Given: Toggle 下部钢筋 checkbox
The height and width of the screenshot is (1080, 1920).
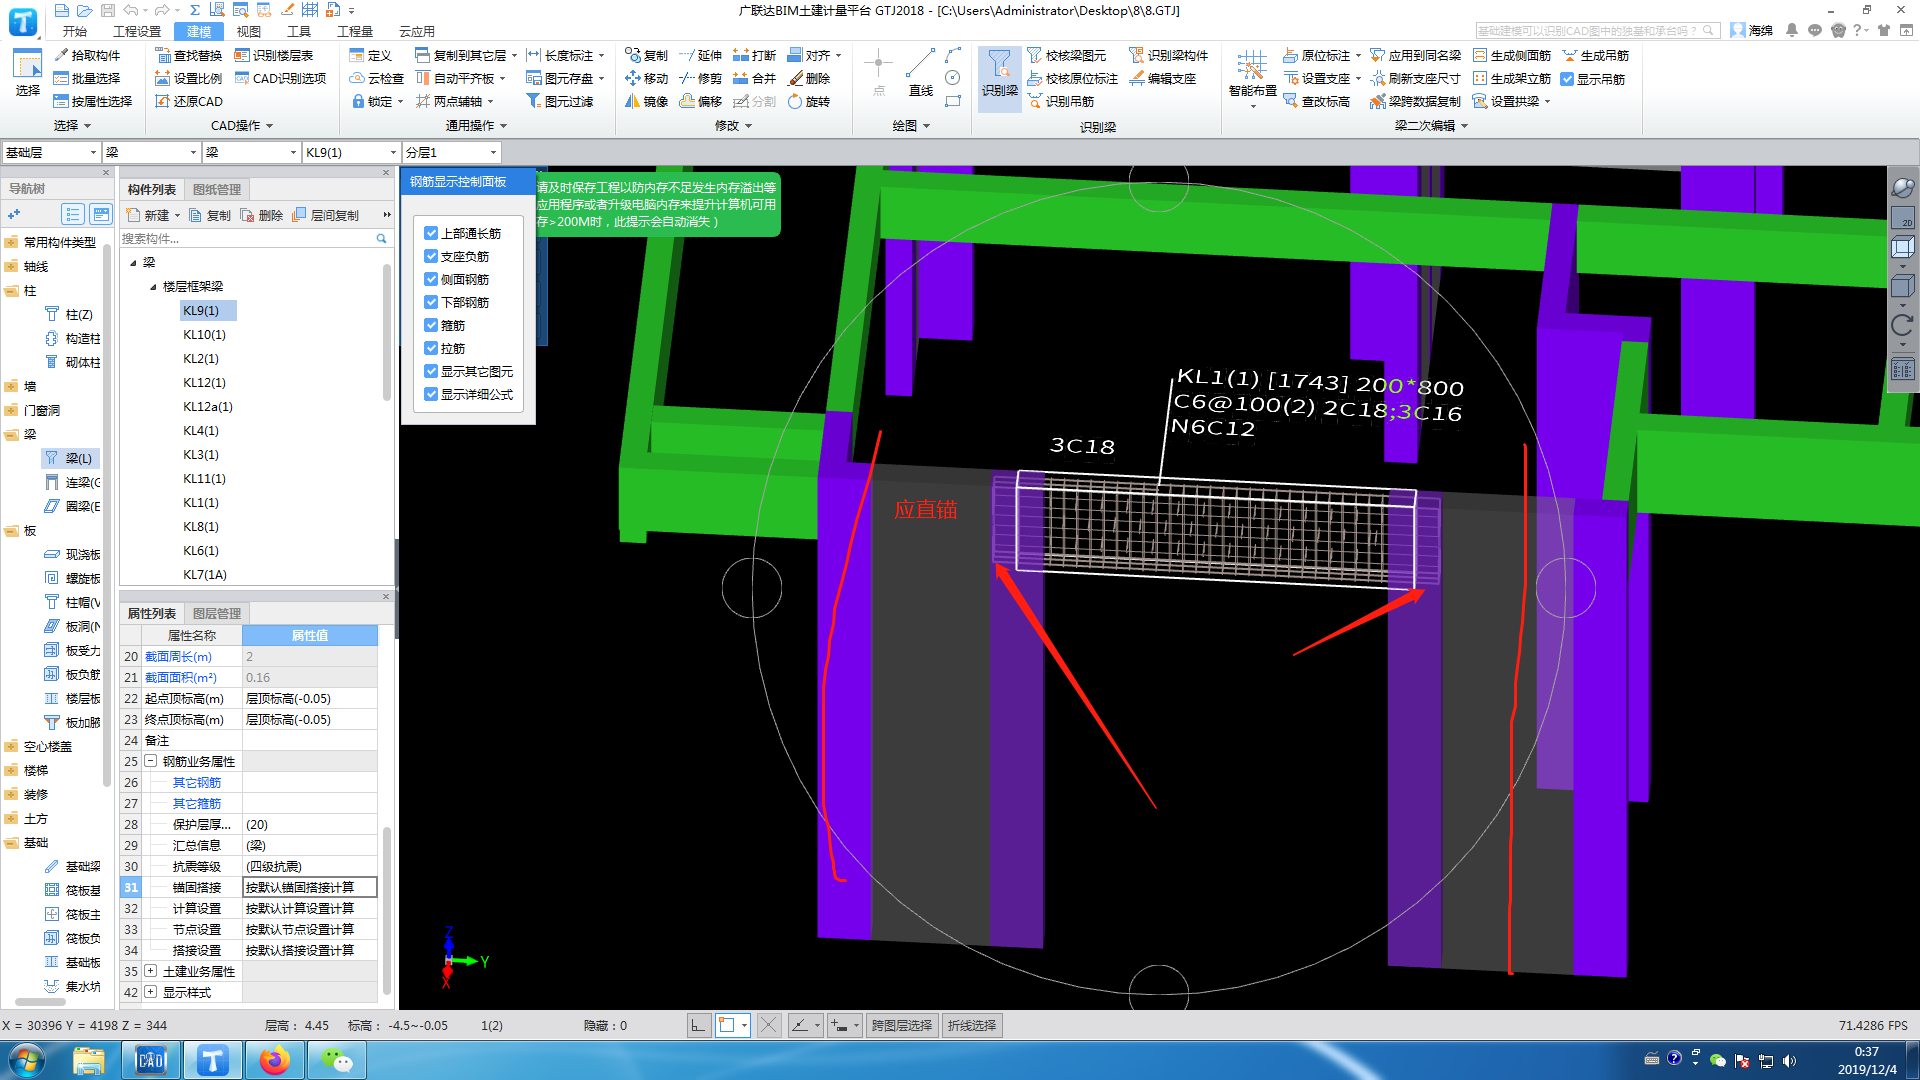Looking at the screenshot, I should click(431, 302).
